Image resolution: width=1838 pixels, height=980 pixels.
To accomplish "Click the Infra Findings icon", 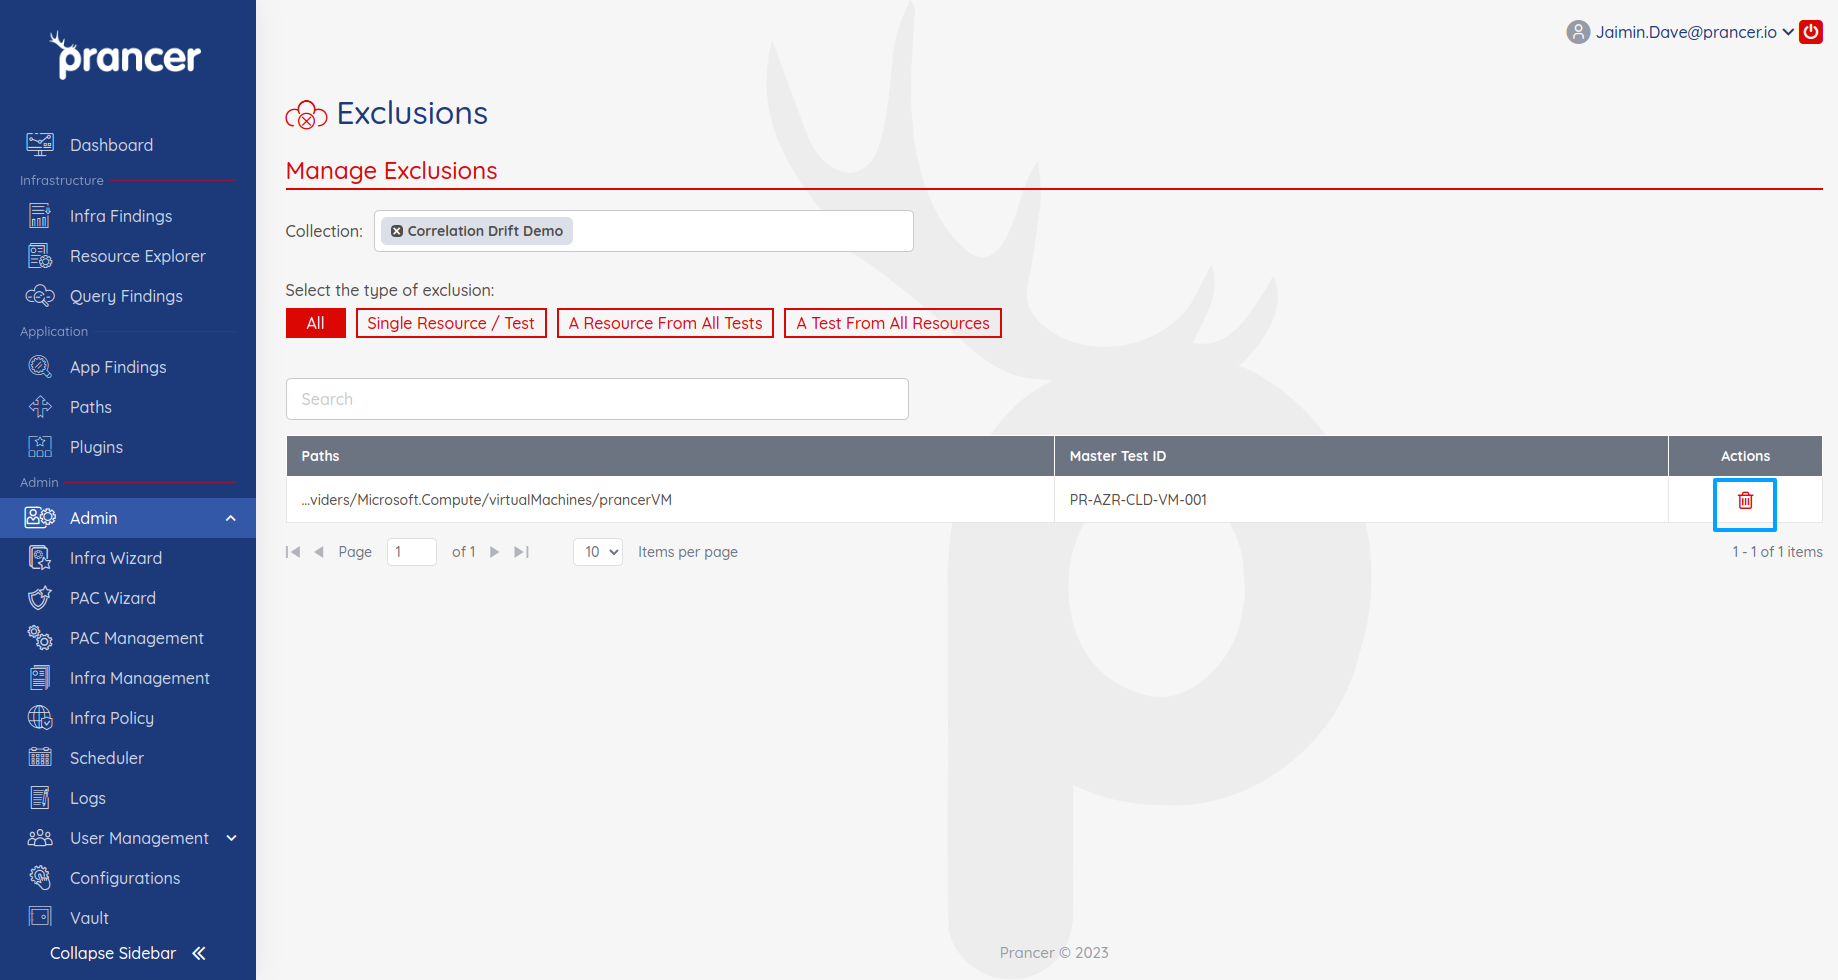I will coord(40,216).
